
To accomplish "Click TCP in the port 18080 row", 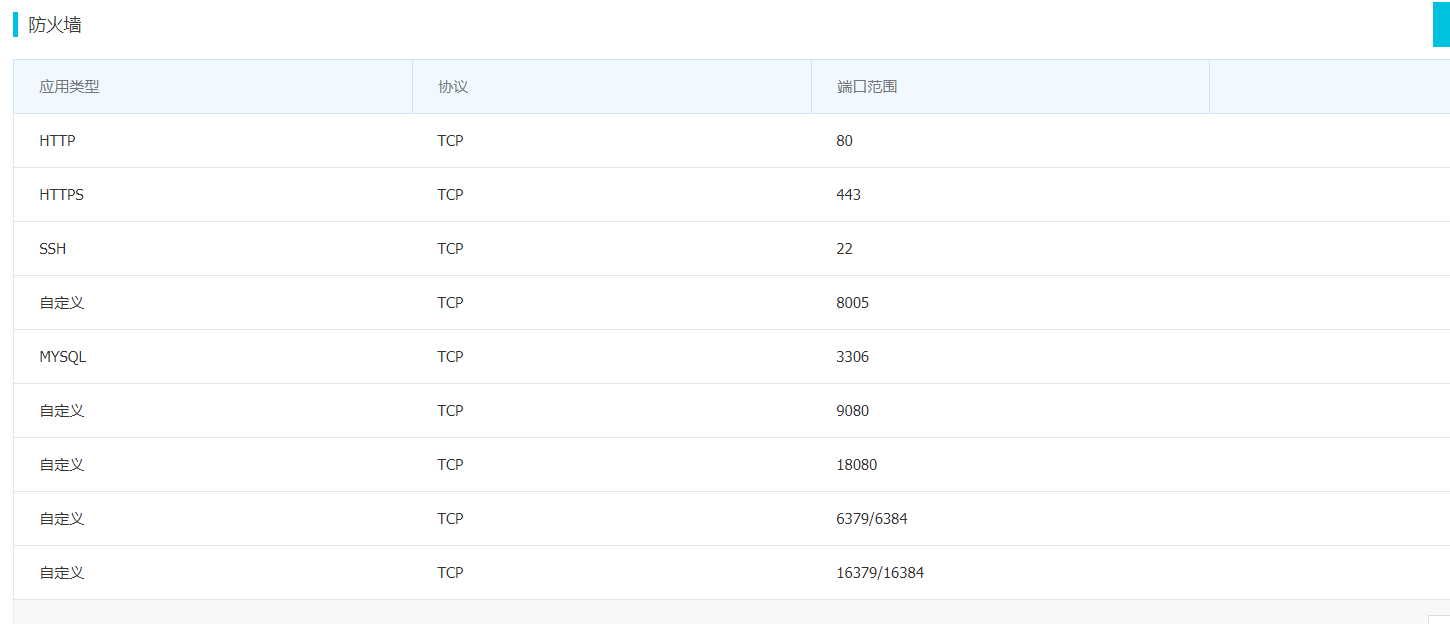I will pos(450,465).
